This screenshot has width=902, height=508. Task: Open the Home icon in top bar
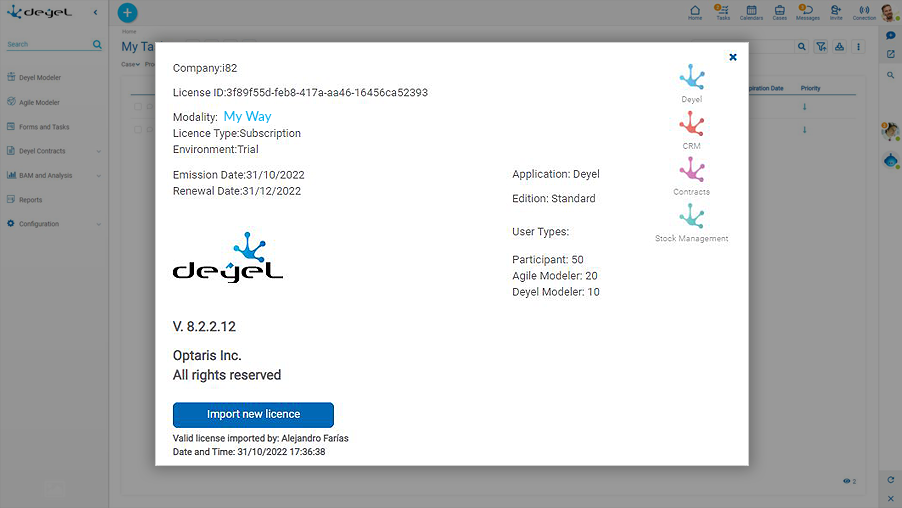tap(695, 12)
